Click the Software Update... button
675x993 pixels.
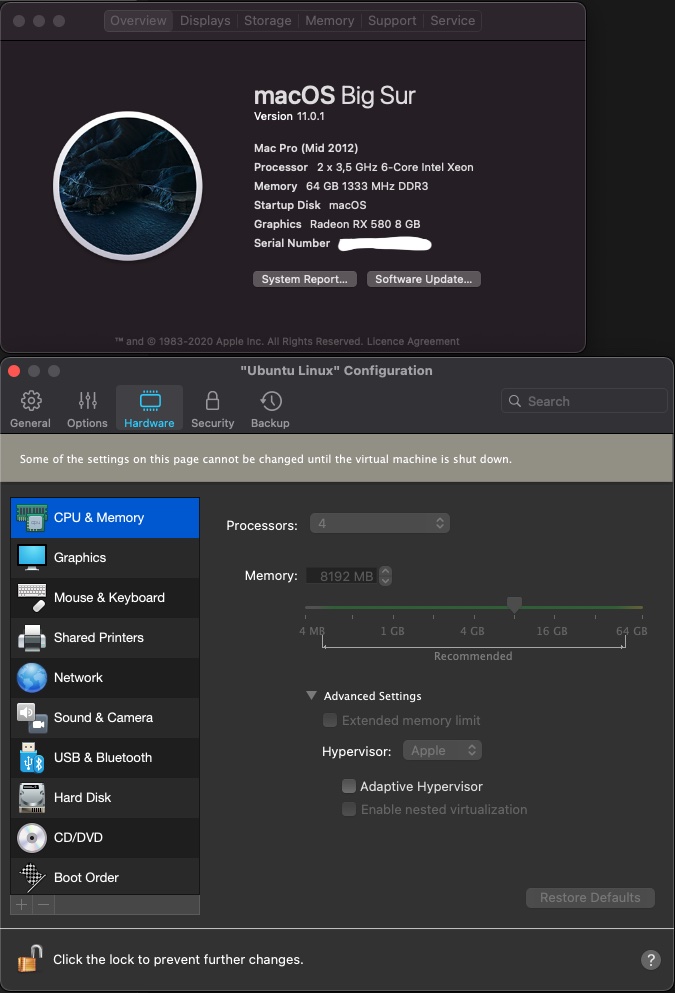[x=424, y=279]
